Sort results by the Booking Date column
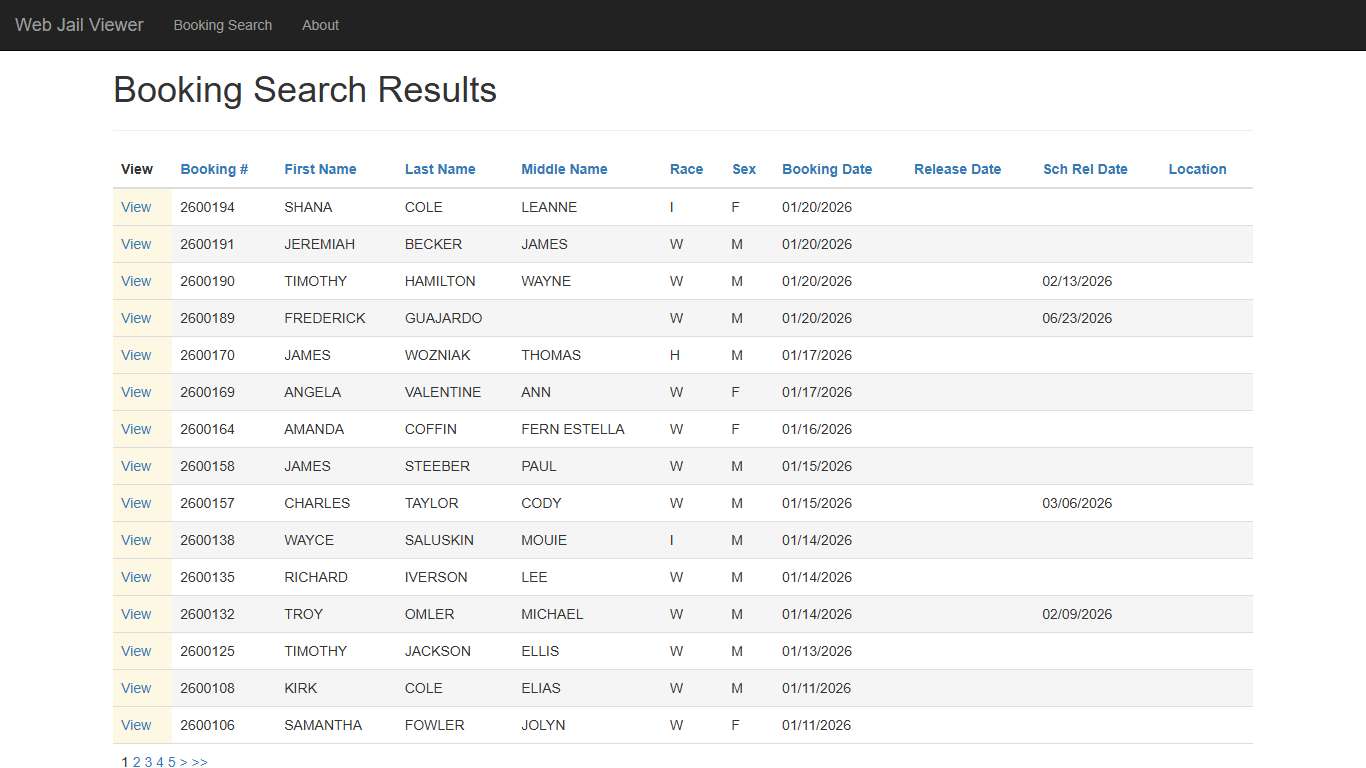 point(827,169)
